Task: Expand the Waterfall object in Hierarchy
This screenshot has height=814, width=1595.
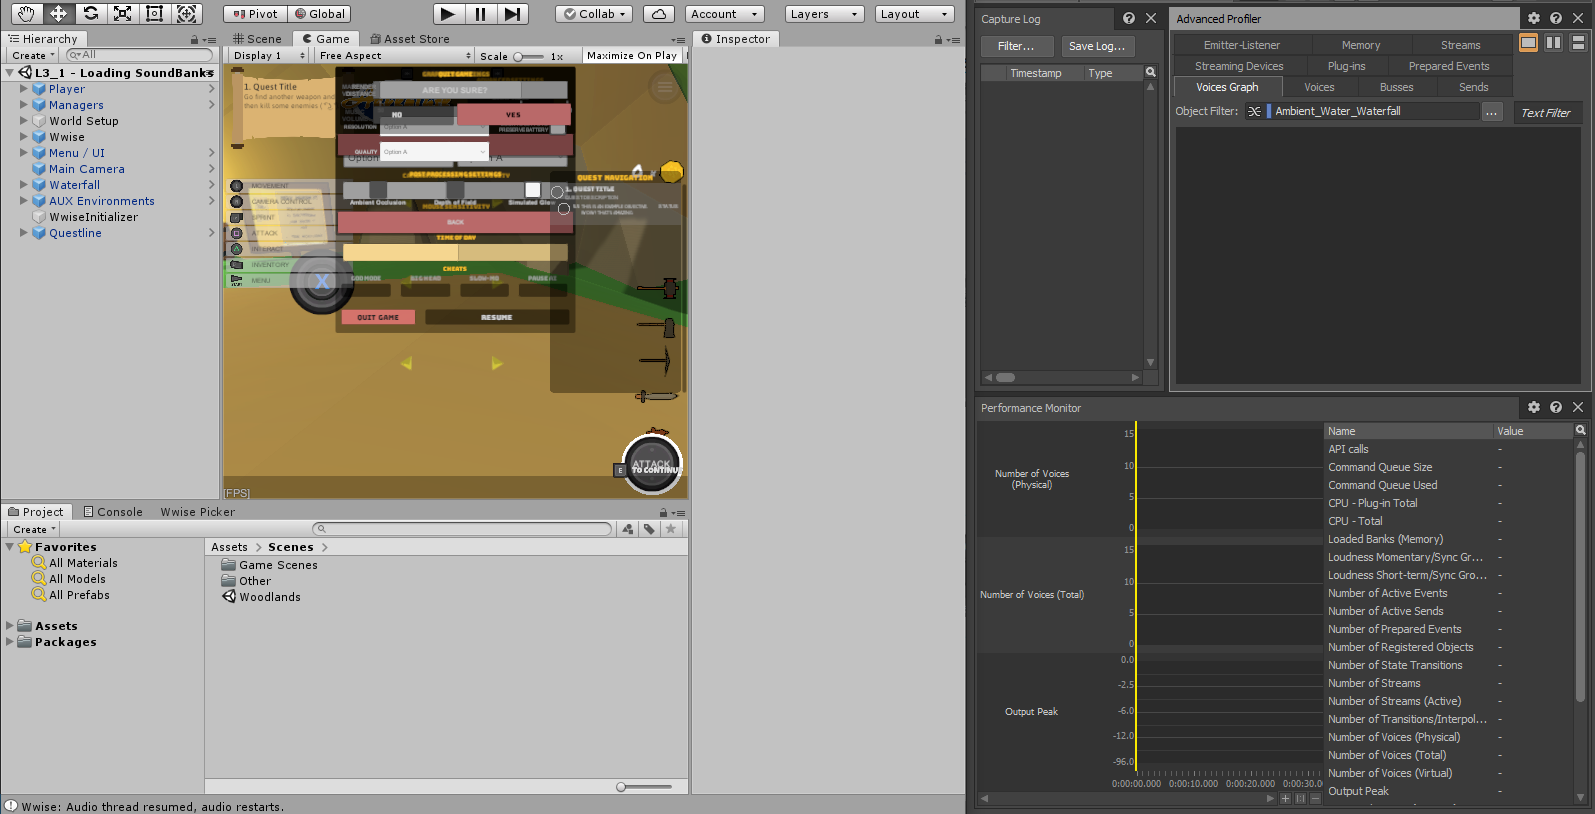Action: (x=24, y=185)
